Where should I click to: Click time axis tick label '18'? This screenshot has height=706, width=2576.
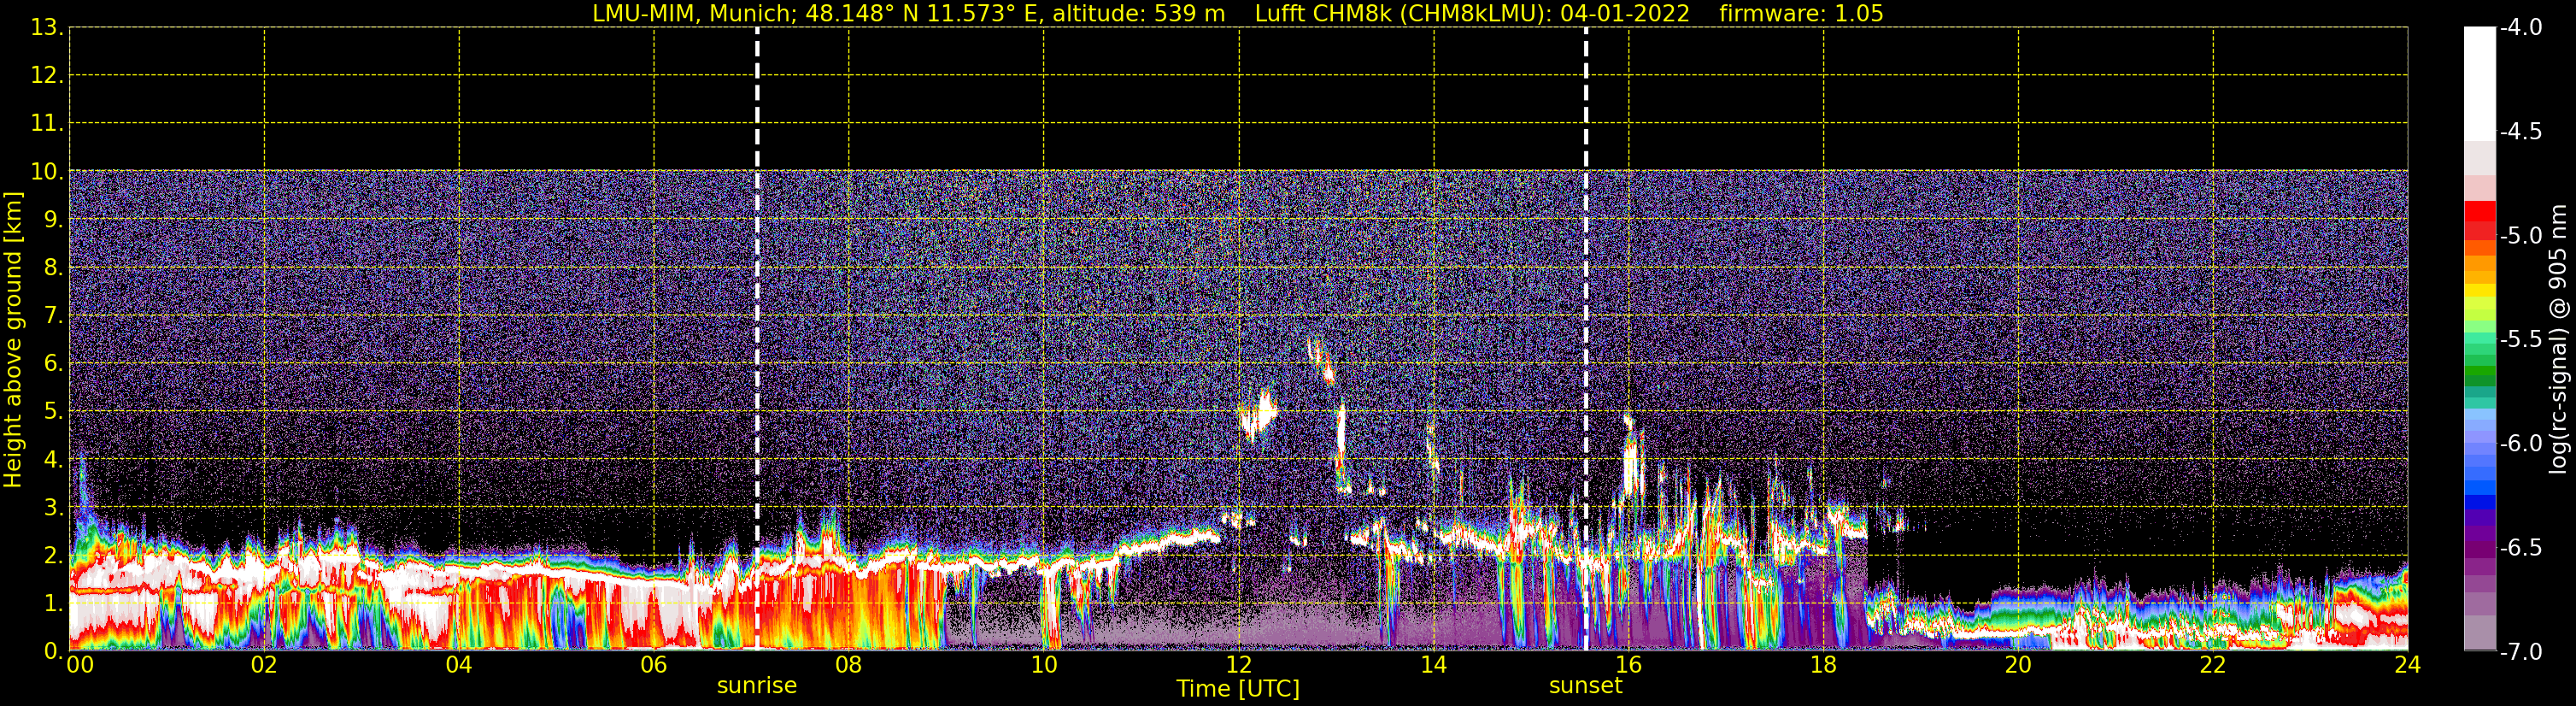[x=1824, y=665]
